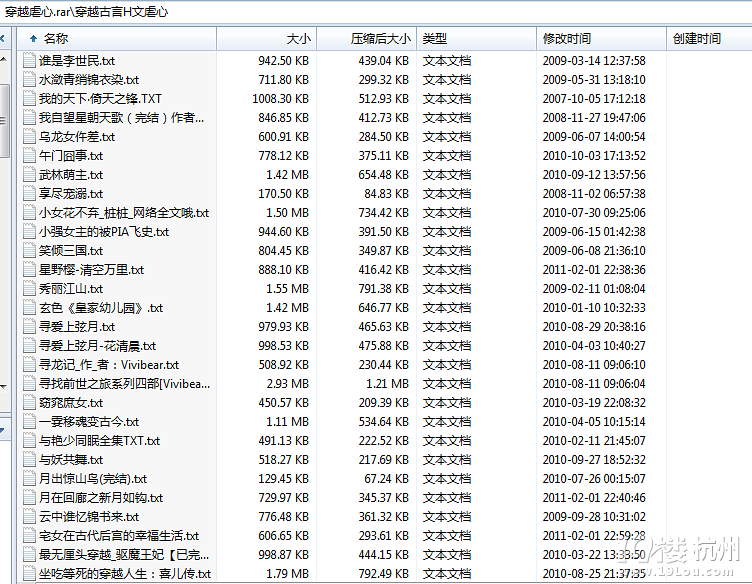Viewport: 752px width, 584px height.
Task: Click the file icon of 与妖共舞.txt
Action: pyautogui.click(x=29, y=460)
